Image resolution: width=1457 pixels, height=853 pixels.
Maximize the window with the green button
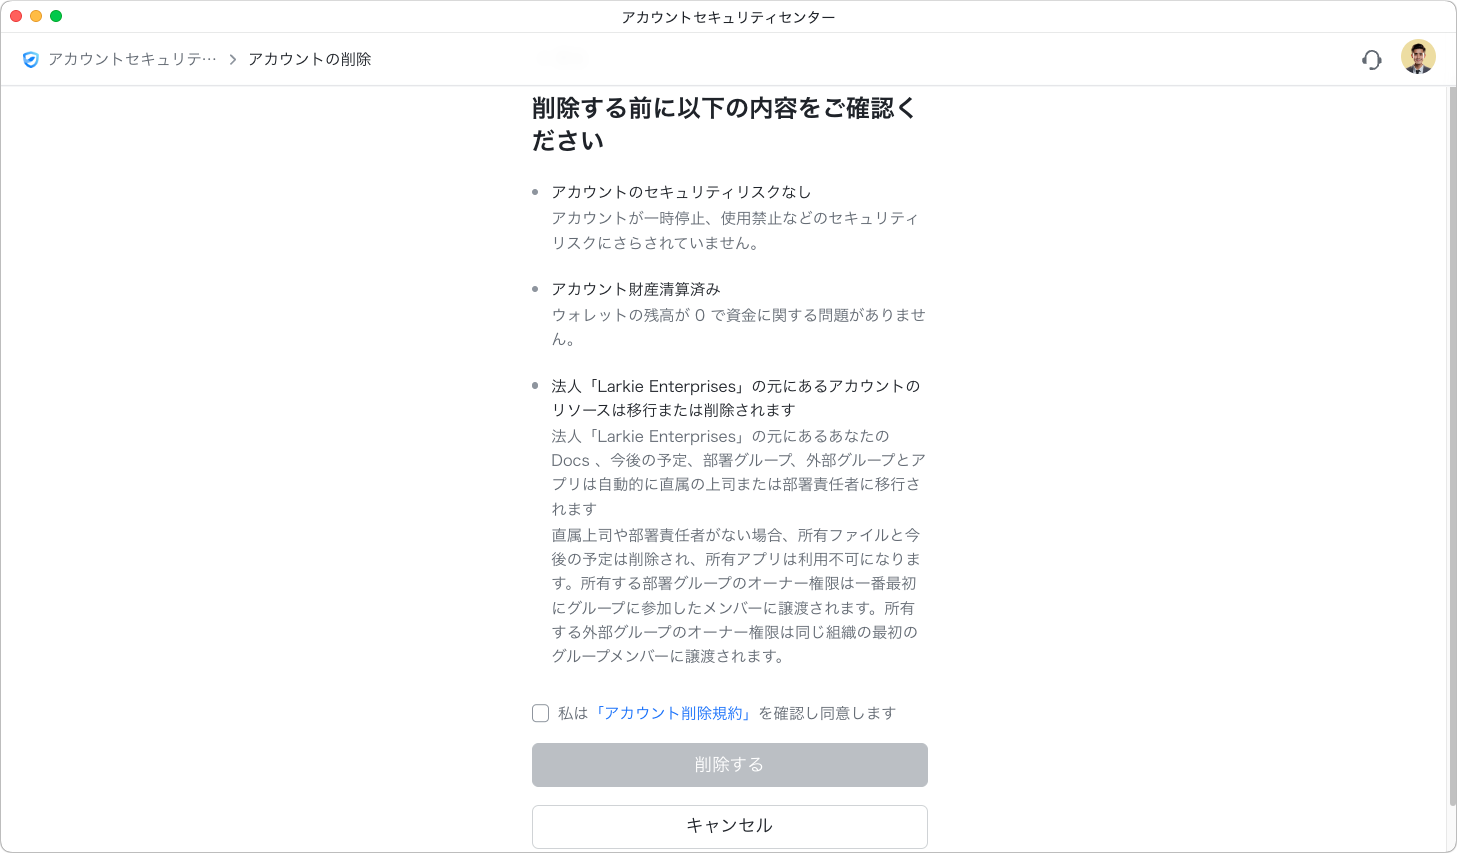(56, 16)
